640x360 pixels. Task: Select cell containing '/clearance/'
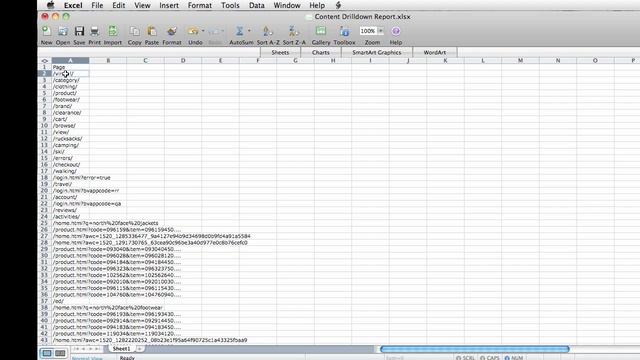click(70, 113)
